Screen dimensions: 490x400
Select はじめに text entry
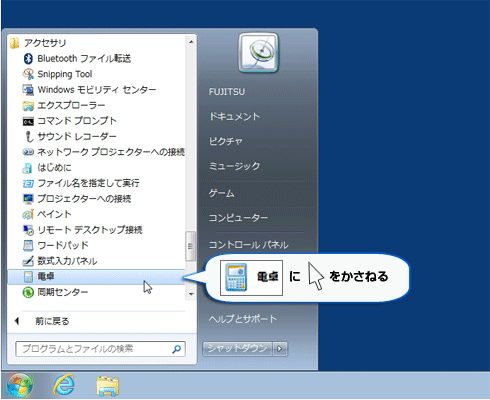coord(54,168)
